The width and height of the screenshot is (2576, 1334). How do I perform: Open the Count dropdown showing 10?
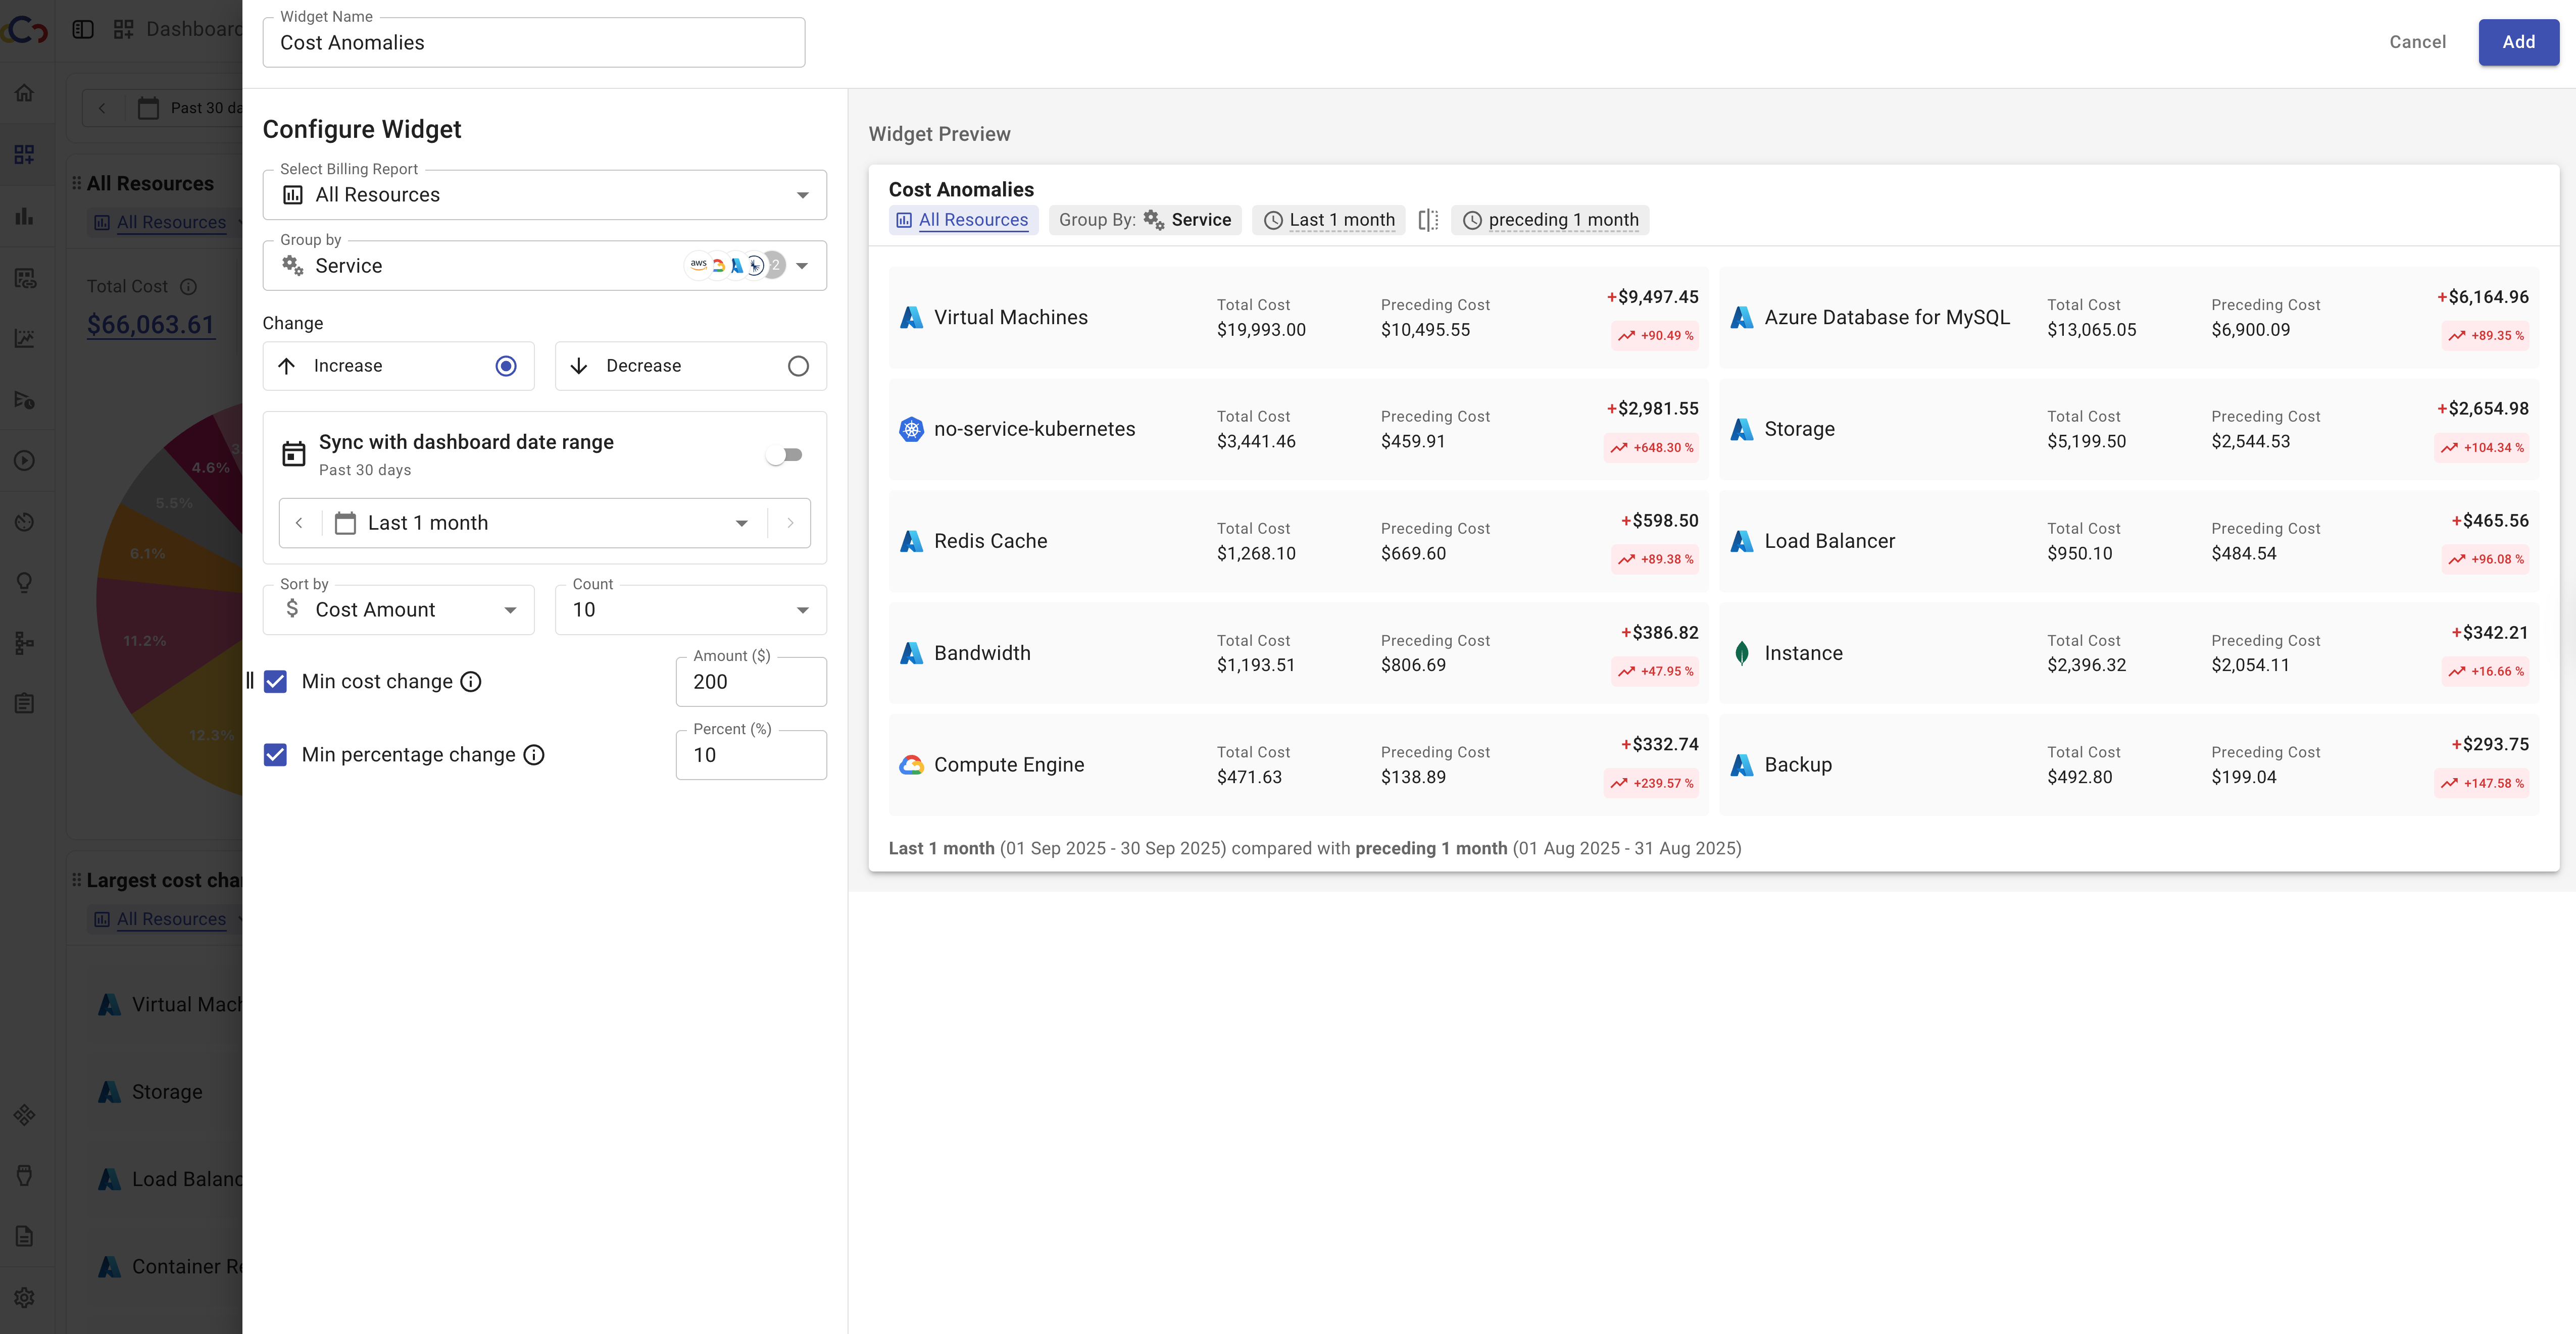tap(690, 610)
